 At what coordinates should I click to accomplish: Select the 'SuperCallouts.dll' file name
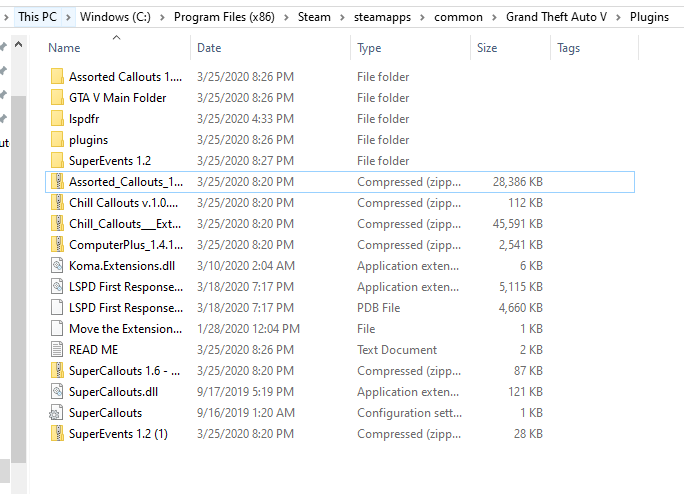coord(113,391)
